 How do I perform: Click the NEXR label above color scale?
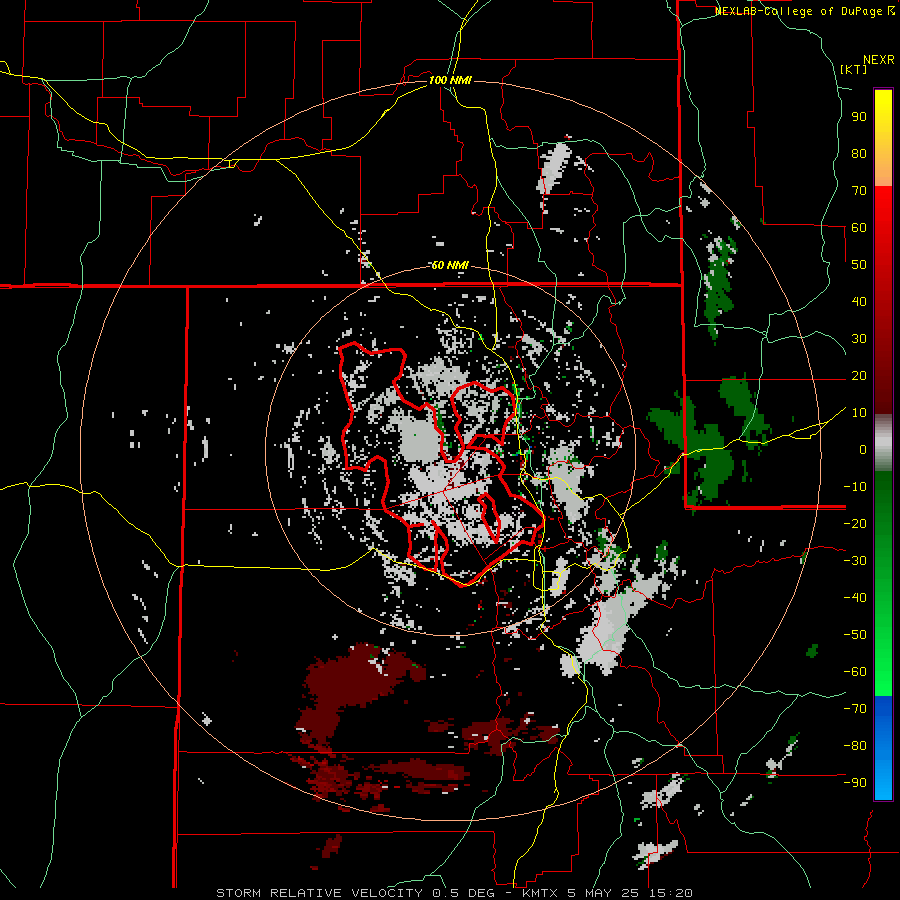(879, 60)
